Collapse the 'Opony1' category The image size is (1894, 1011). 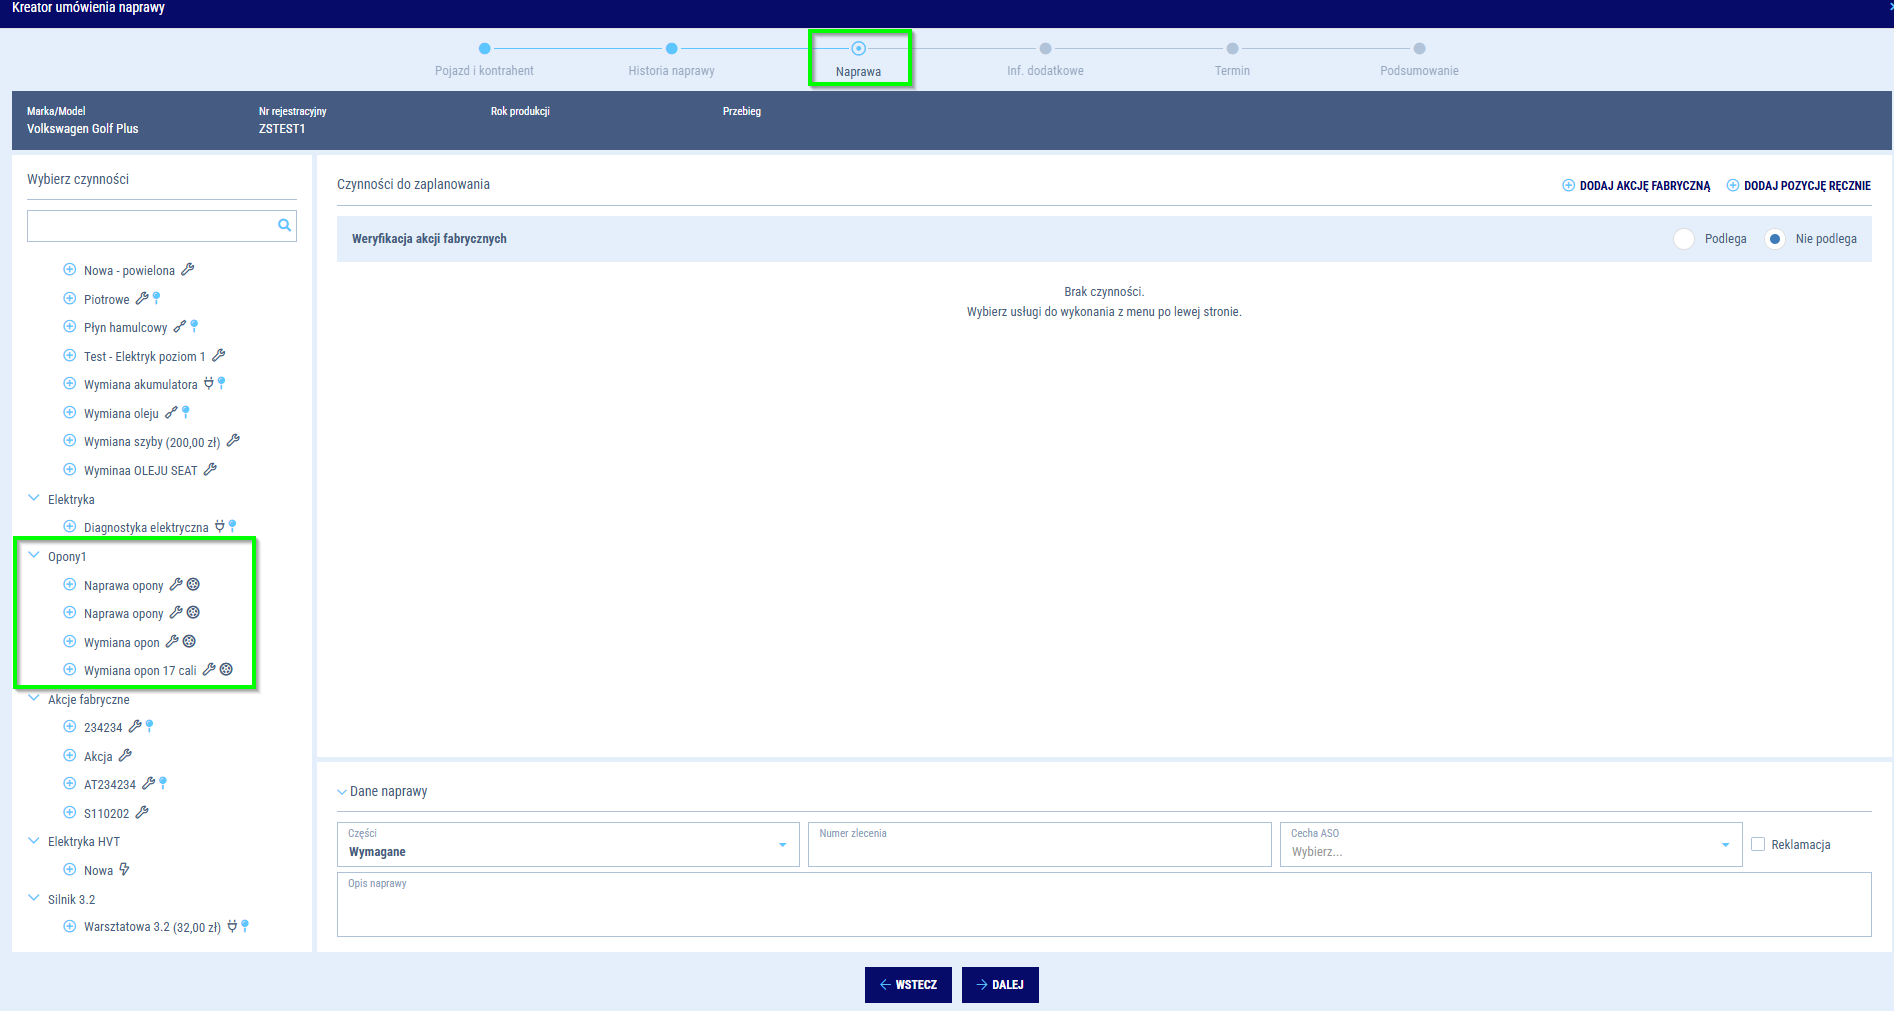34,556
